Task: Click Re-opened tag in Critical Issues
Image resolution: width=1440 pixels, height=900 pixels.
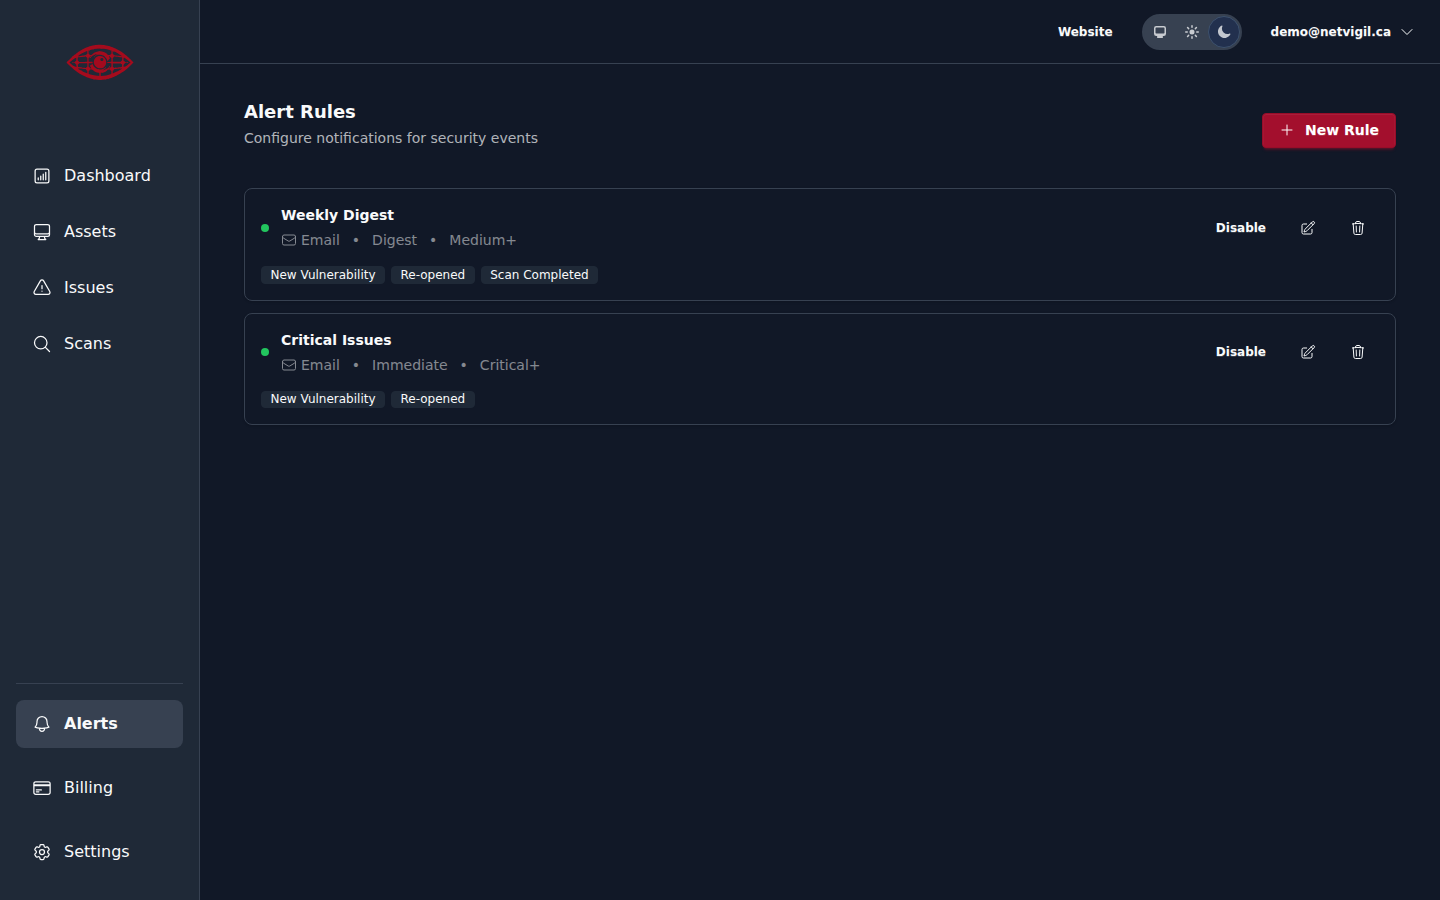Action: click(x=433, y=399)
